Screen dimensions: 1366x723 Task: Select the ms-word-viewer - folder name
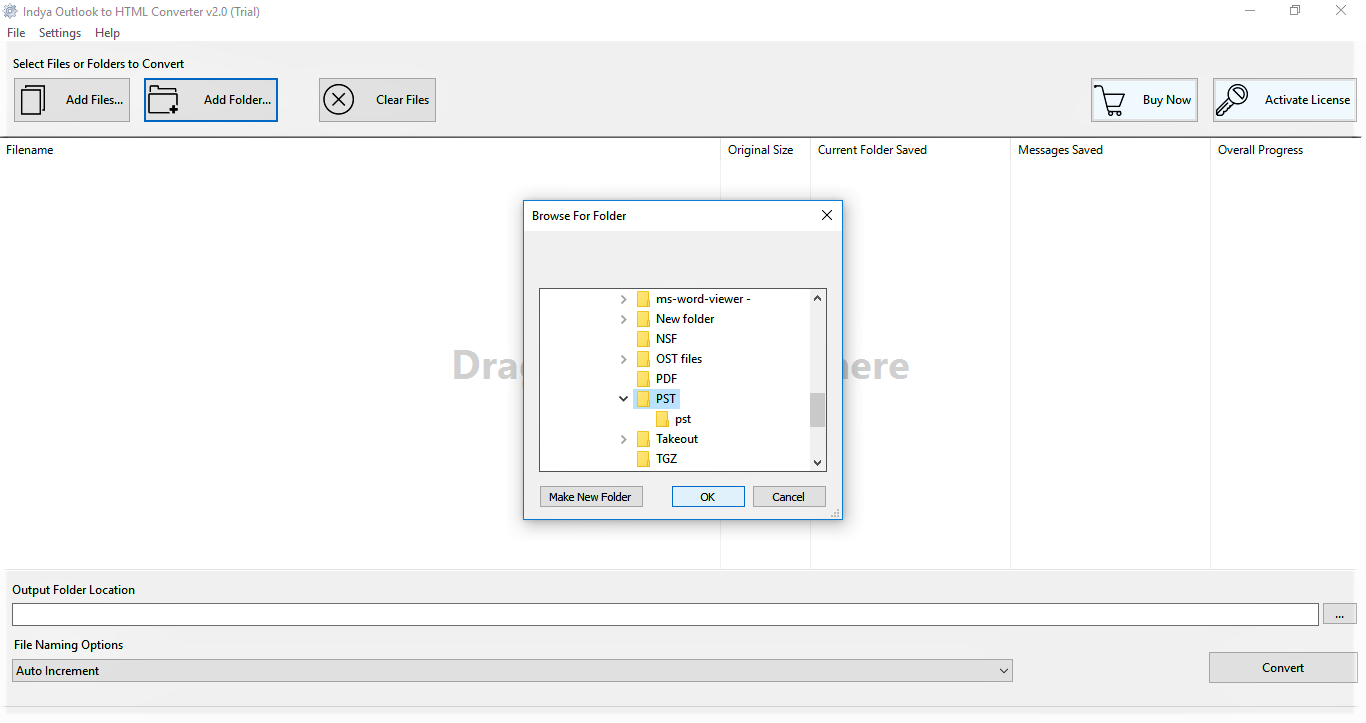coord(703,299)
